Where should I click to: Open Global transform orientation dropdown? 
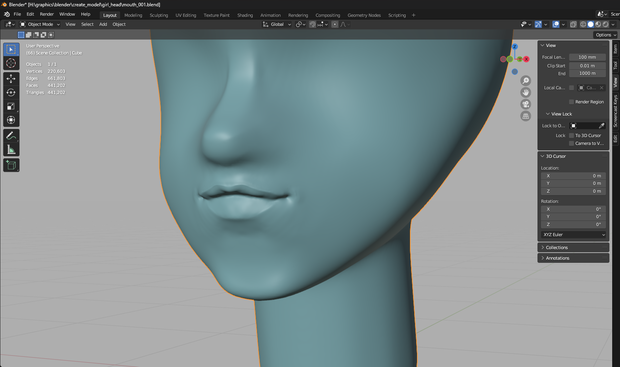click(x=277, y=25)
